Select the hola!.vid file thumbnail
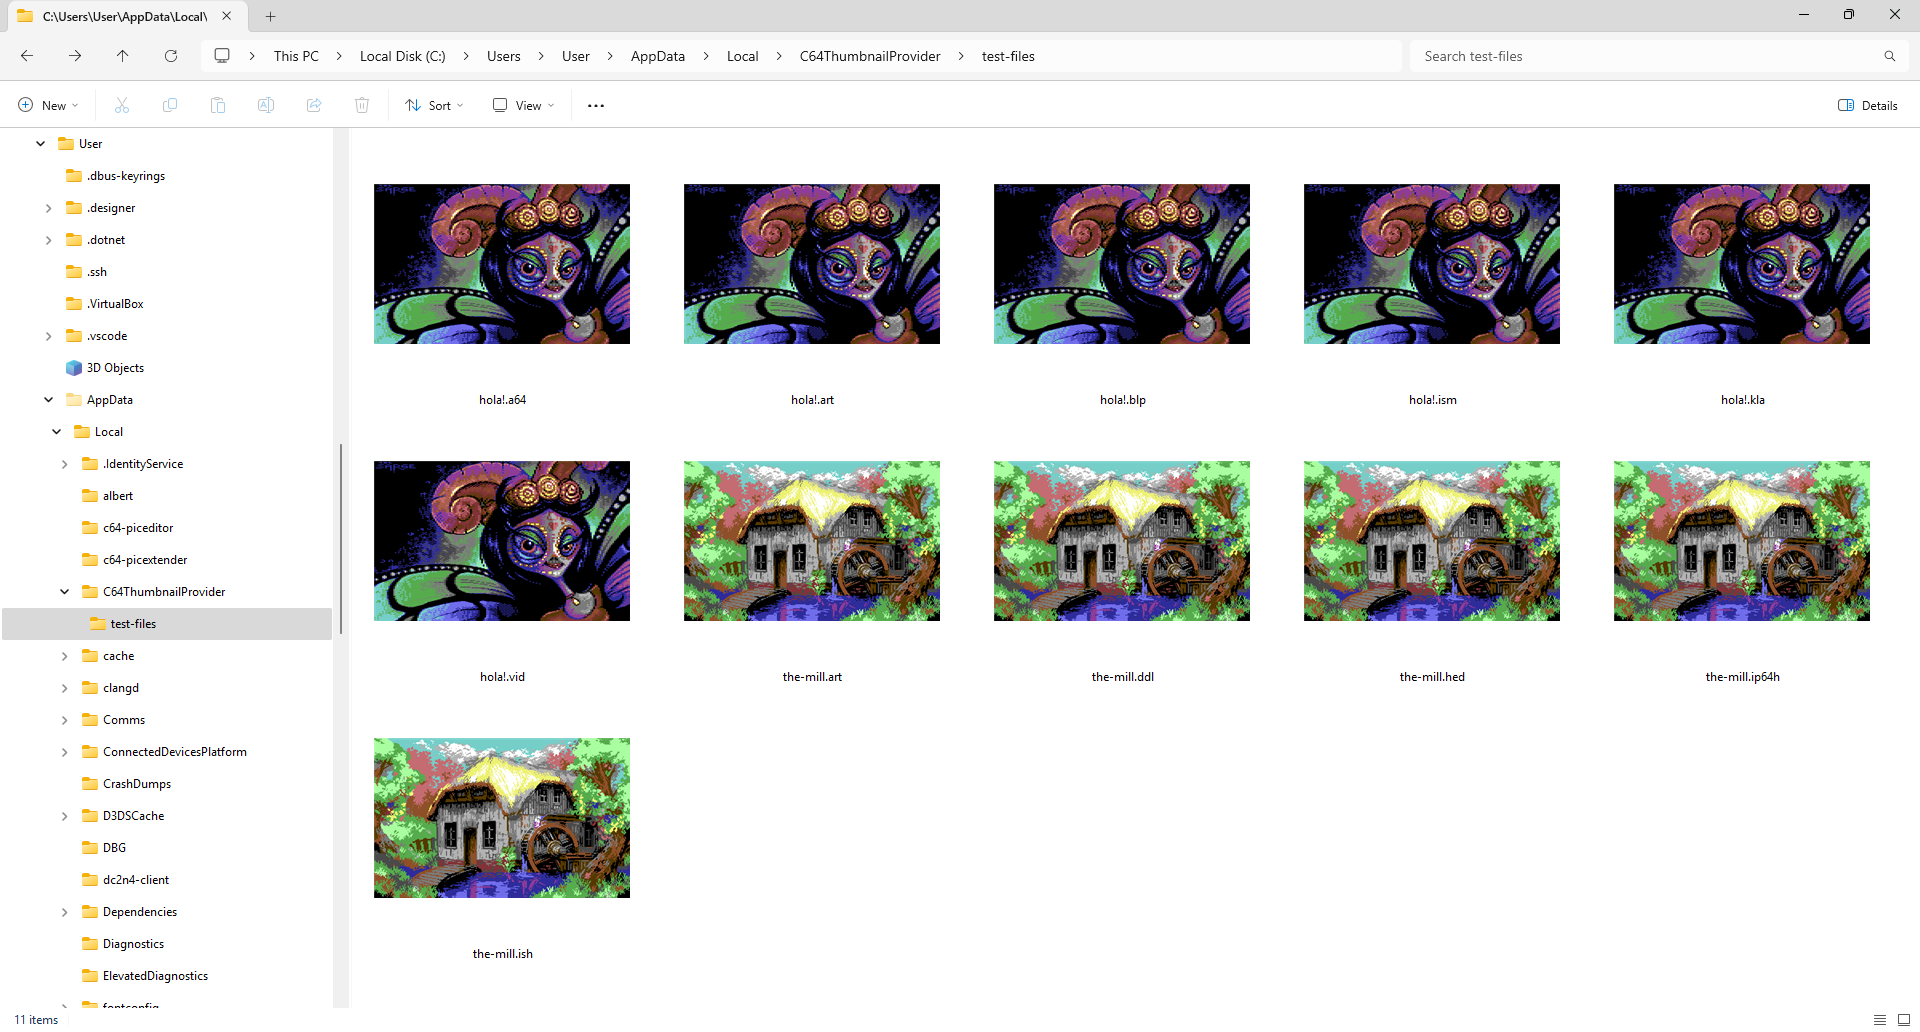1920x1032 pixels. coord(502,541)
